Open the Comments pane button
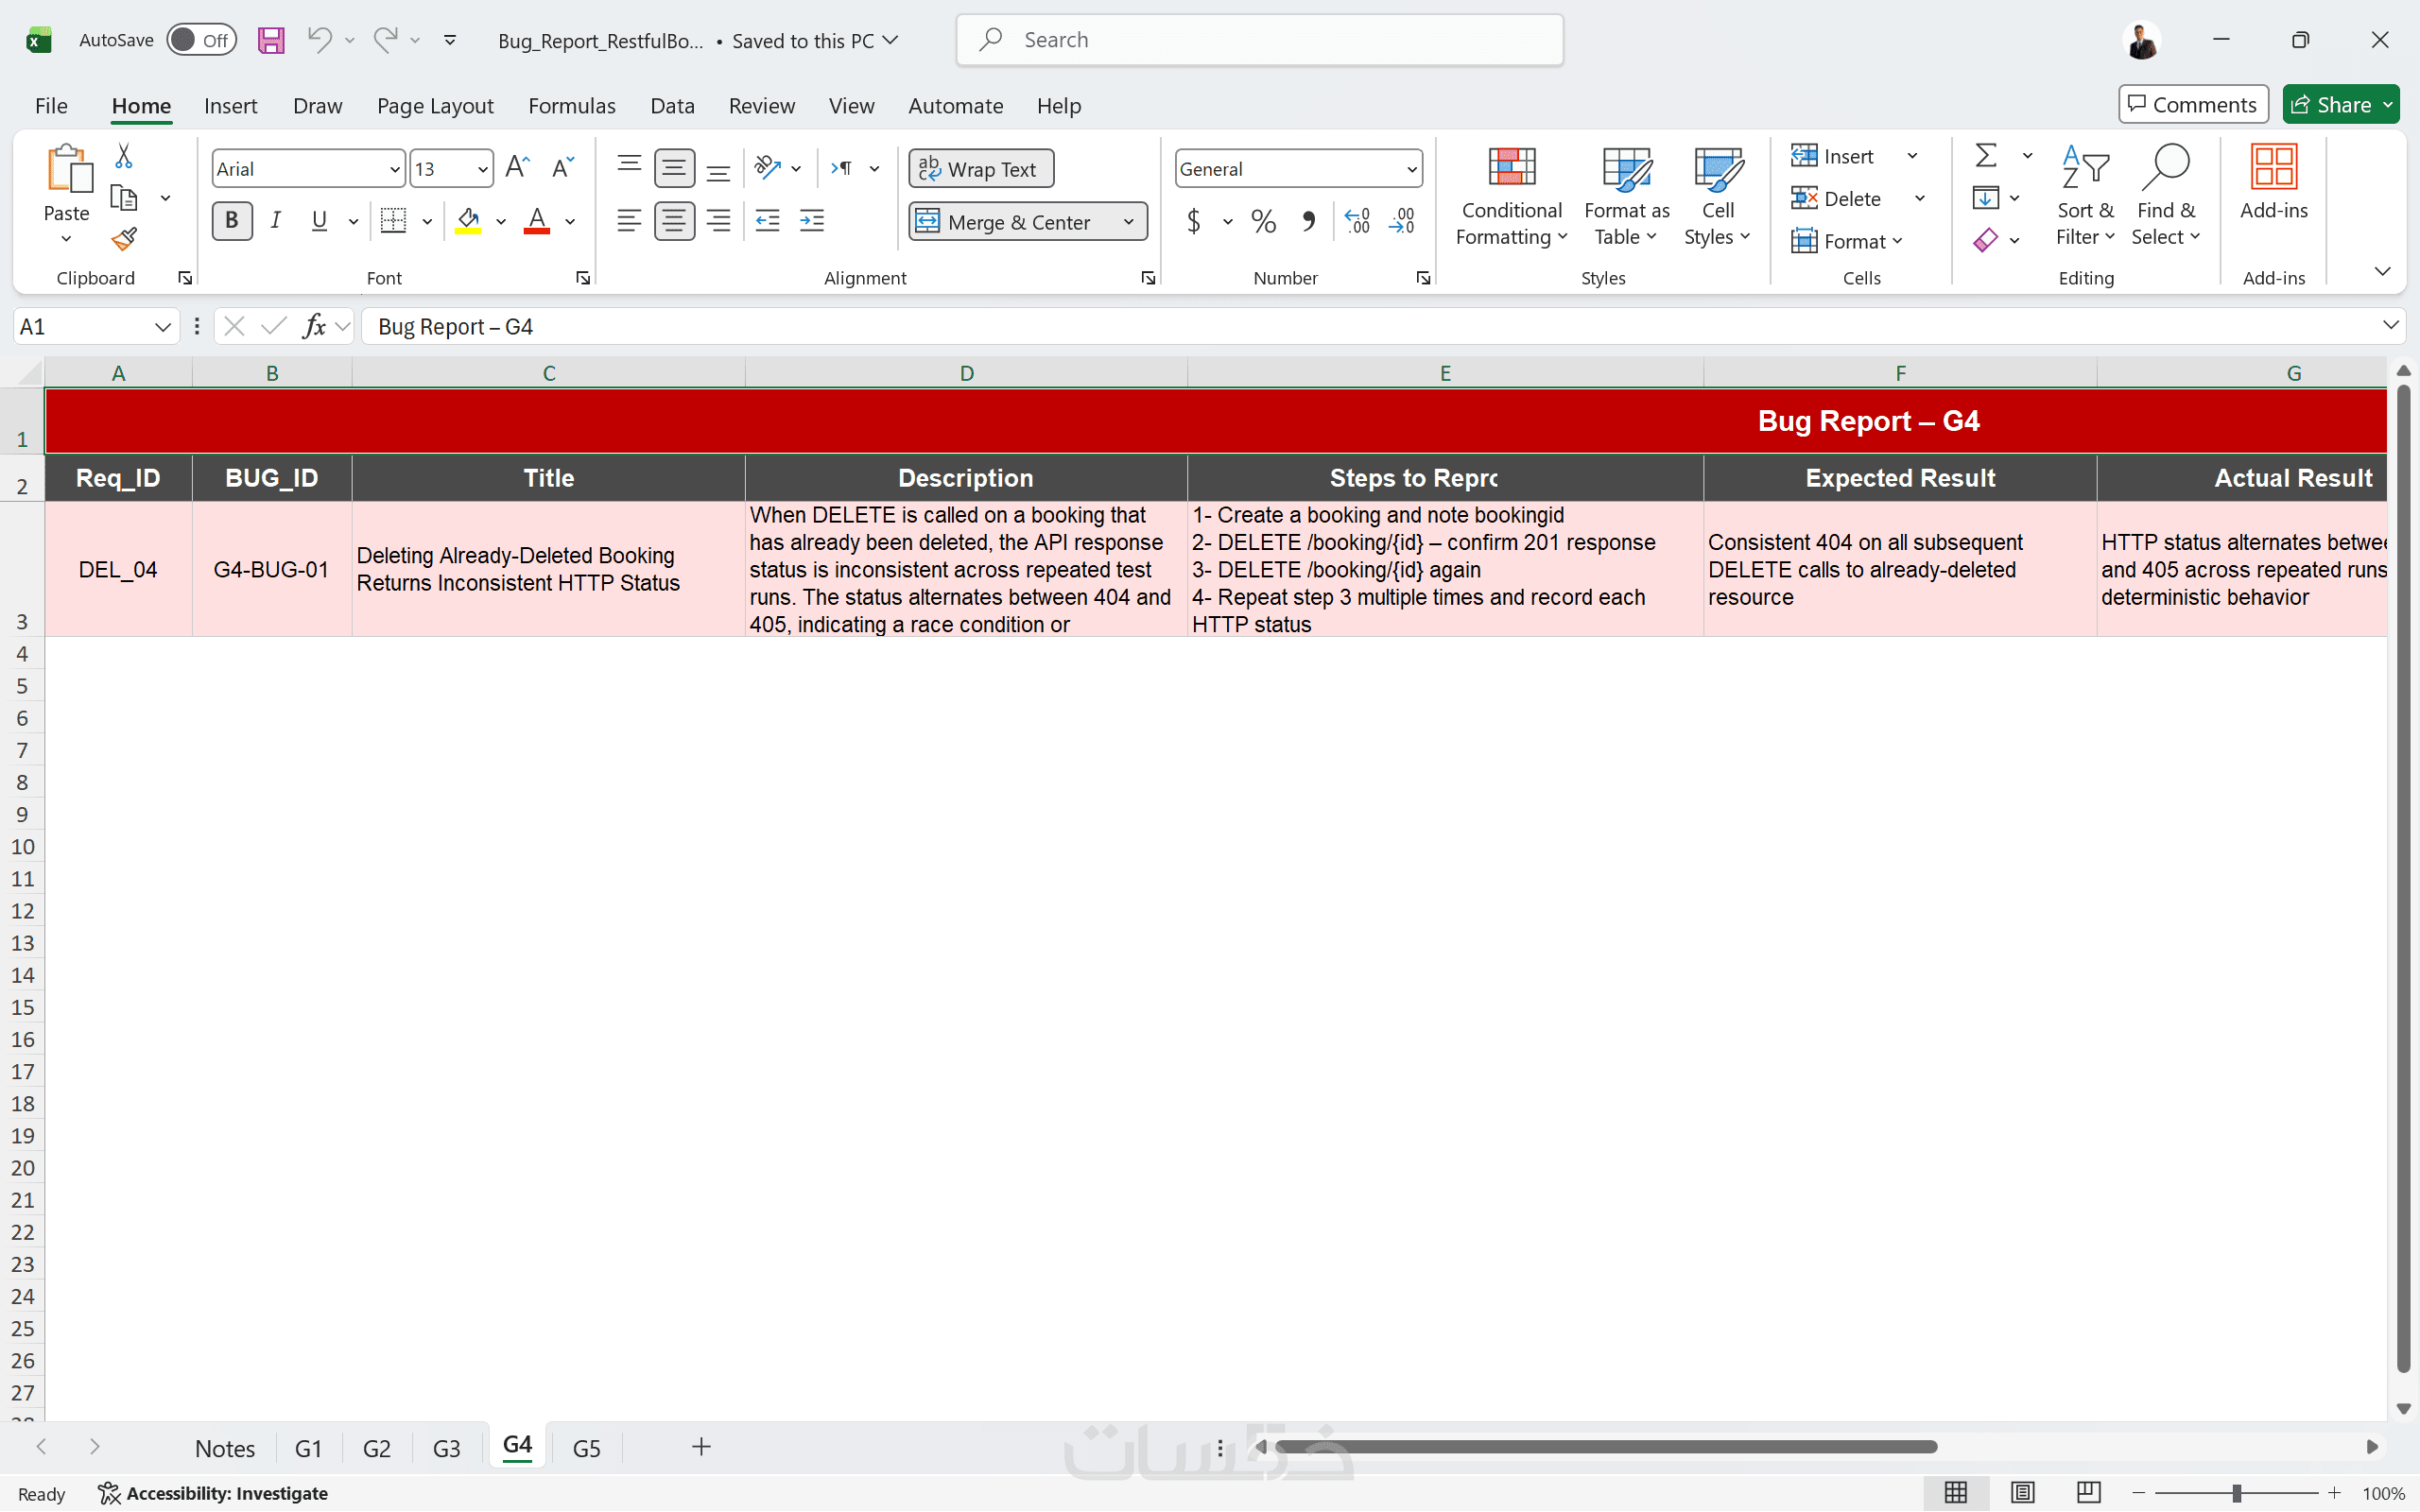The height and width of the screenshot is (1512, 2420). (2192, 105)
